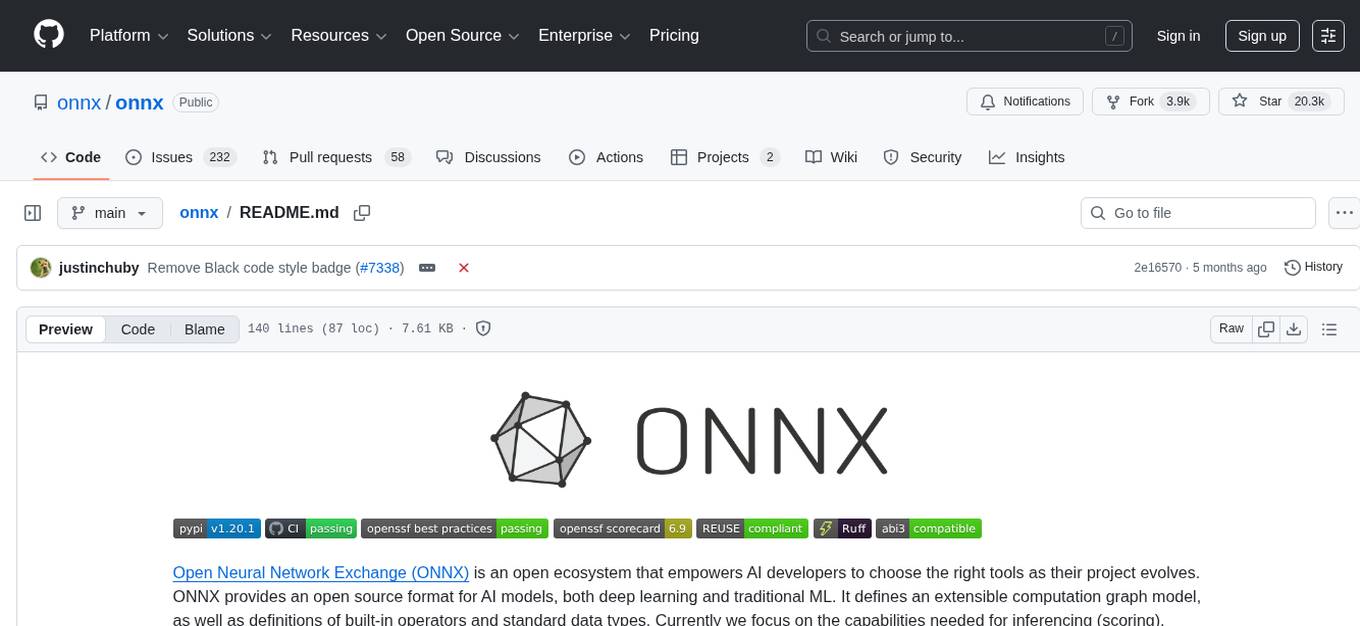This screenshot has height=626, width=1360.
Task: Open the more options ellipsis menu
Action: [1344, 212]
